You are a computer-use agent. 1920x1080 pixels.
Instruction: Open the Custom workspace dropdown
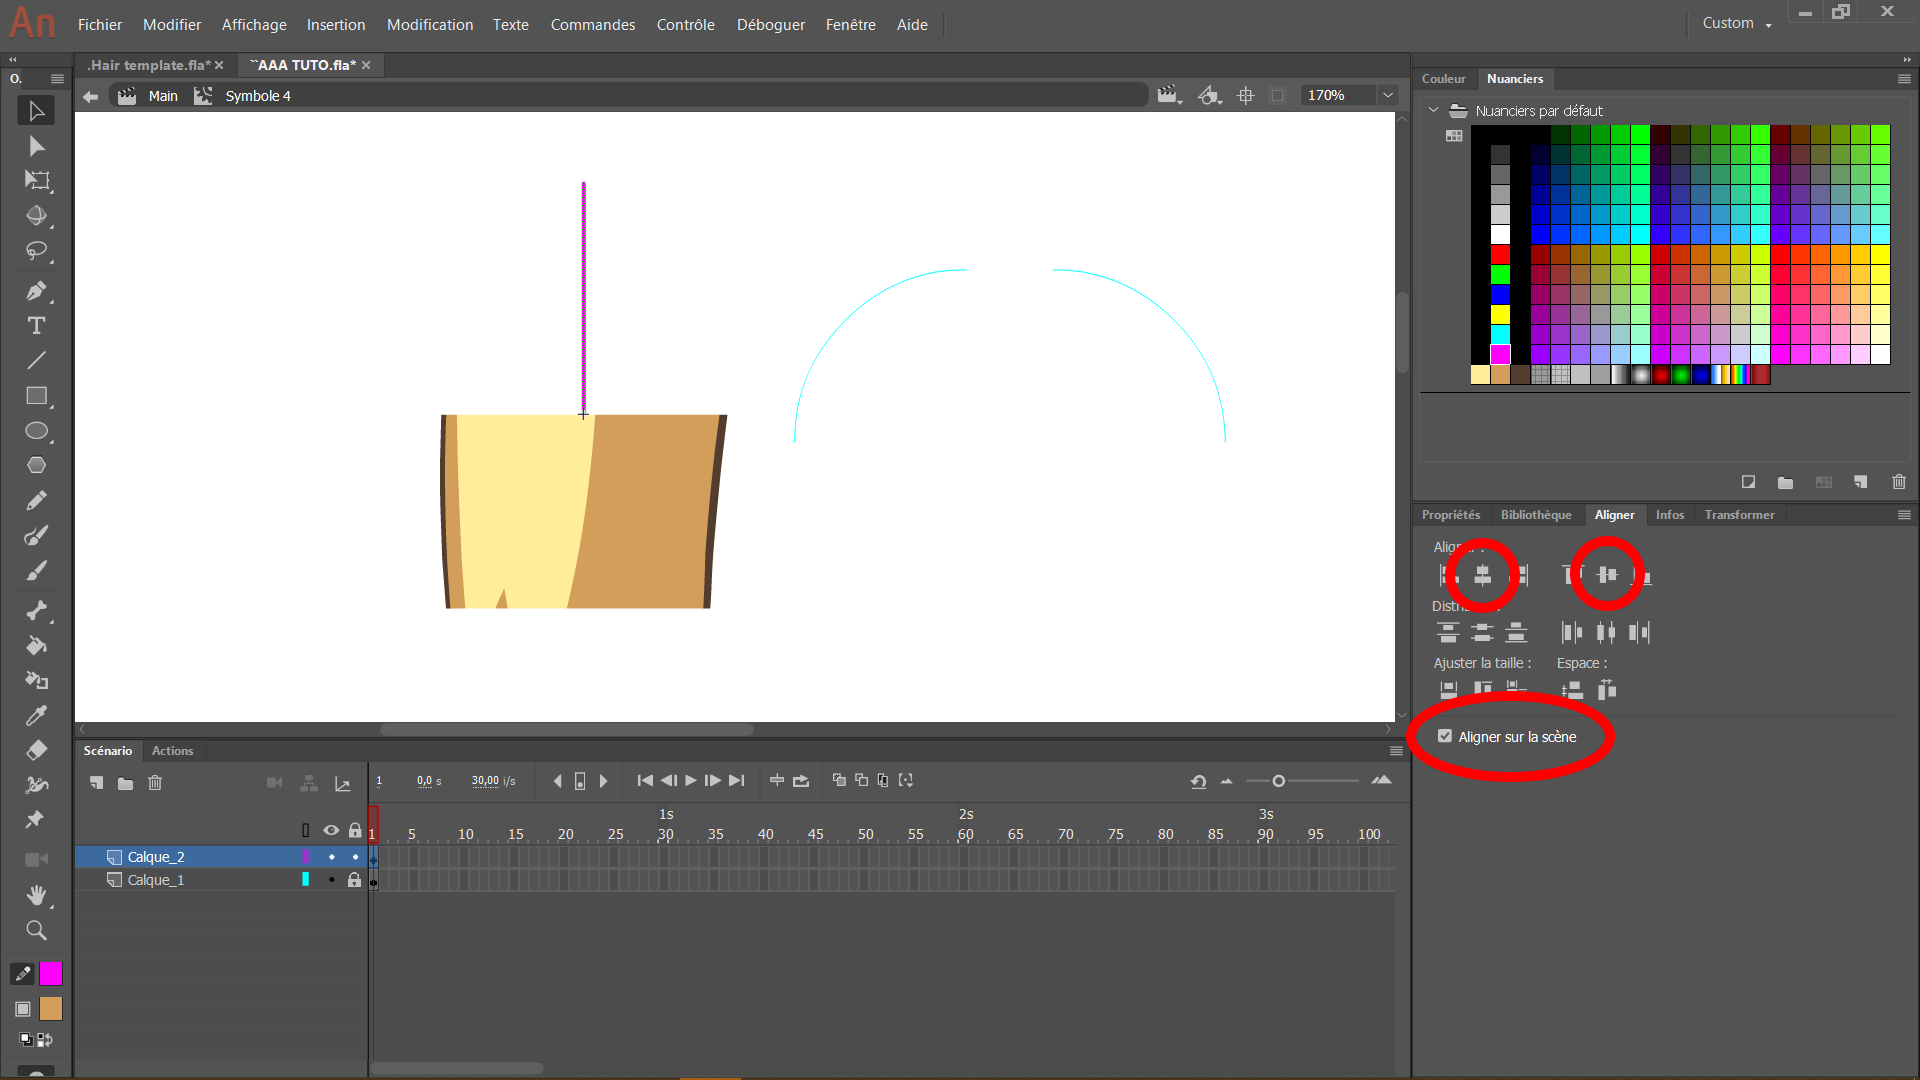(x=1737, y=23)
